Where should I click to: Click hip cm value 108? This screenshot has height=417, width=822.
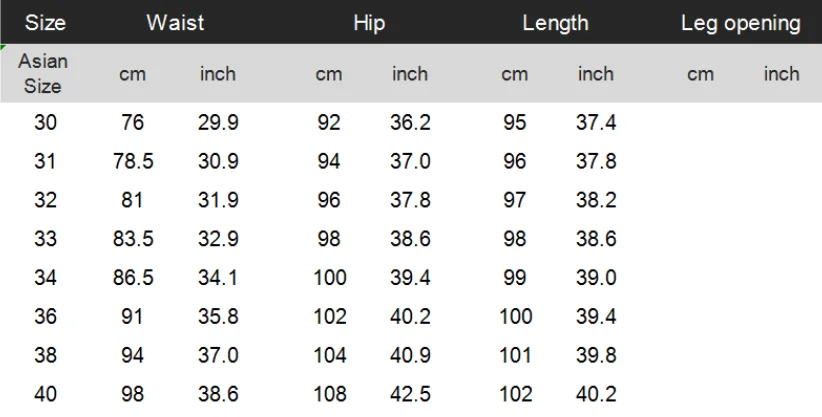330,394
